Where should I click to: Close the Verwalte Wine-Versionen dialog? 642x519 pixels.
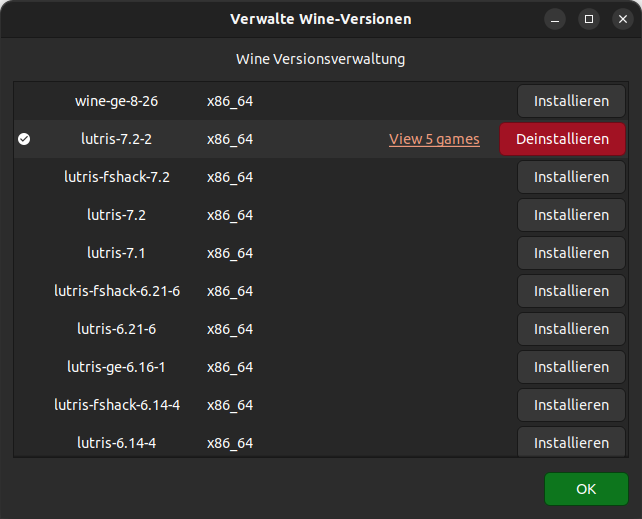click(623, 19)
